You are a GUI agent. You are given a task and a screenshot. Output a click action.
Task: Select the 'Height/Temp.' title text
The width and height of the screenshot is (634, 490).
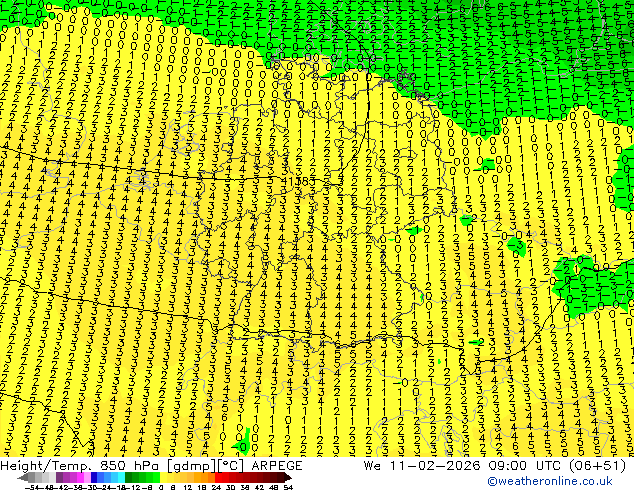(45, 466)
